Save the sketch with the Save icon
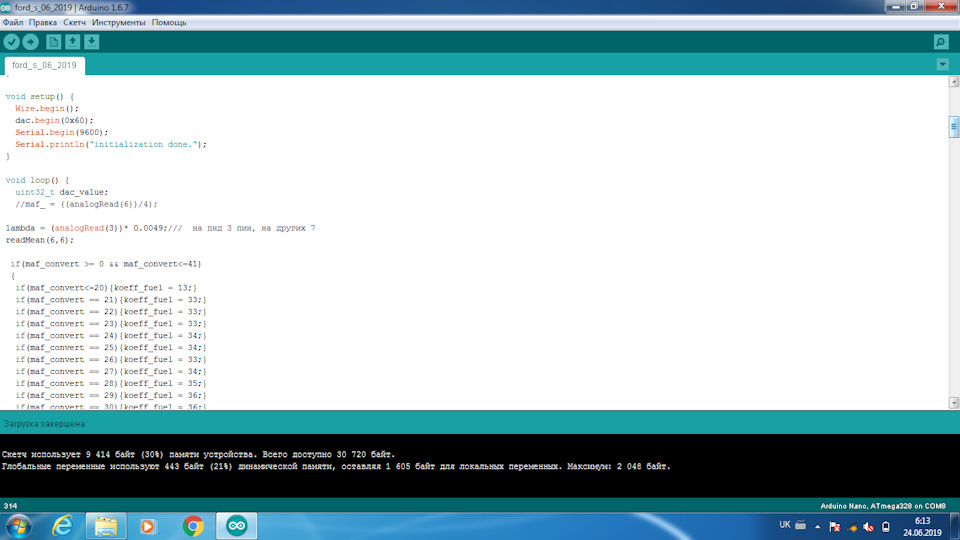 pyautogui.click(x=91, y=42)
